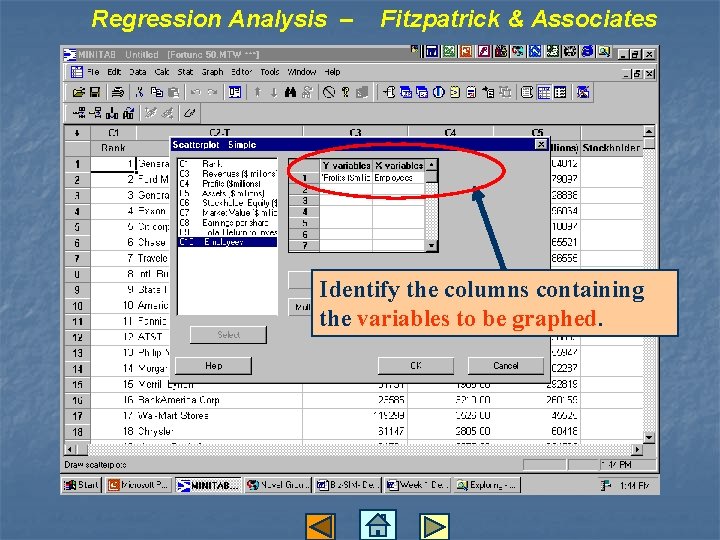The height and width of the screenshot is (540, 720).
Task: Click the Save floppy disk icon
Action: [x=95, y=92]
